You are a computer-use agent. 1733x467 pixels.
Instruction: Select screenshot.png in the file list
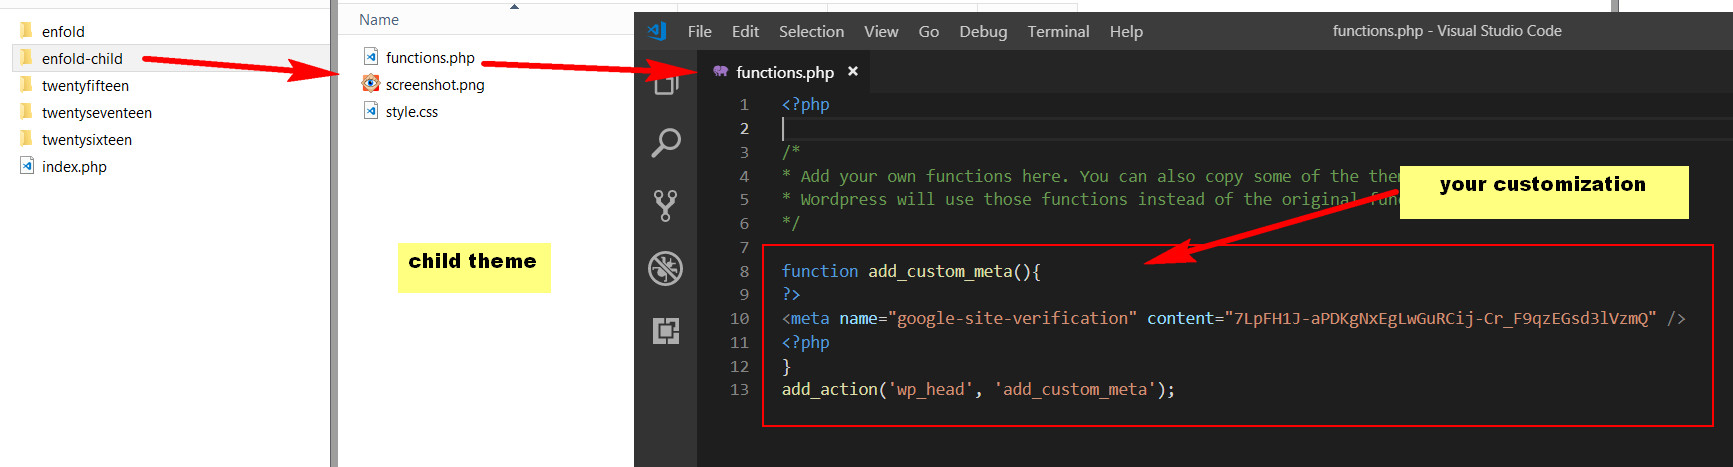coord(435,84)
